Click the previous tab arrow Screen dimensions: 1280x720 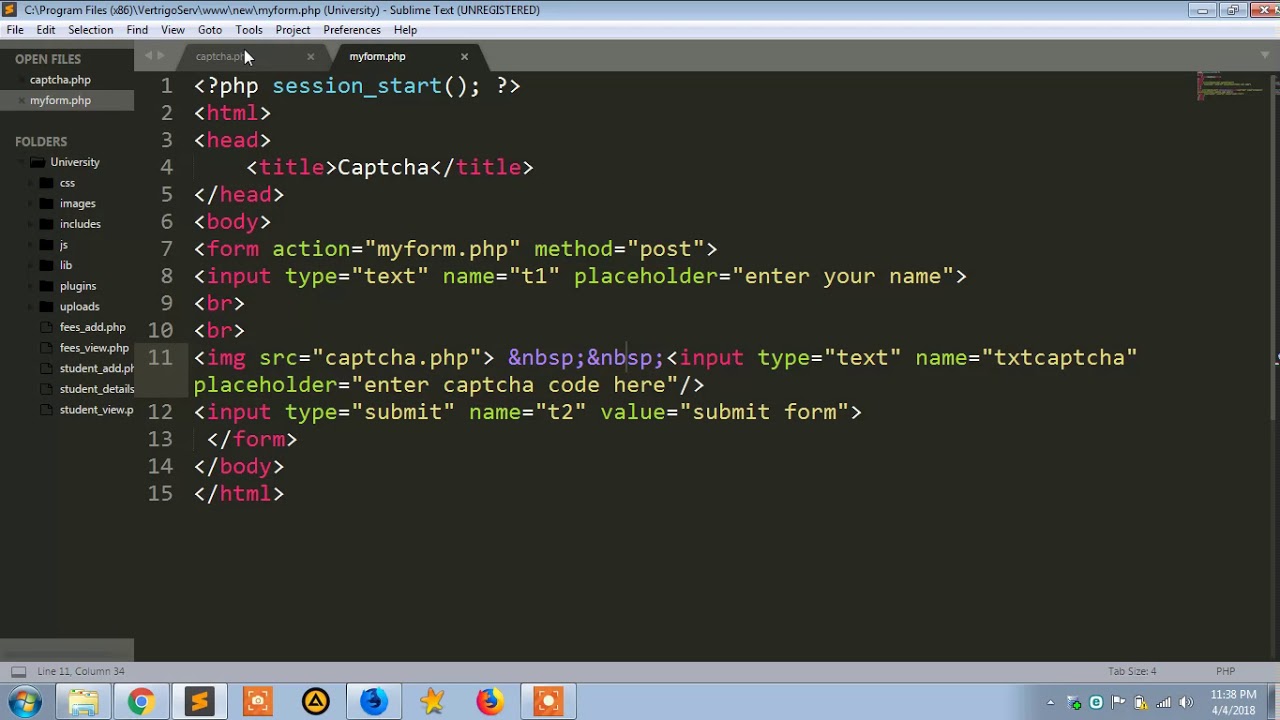click(148, 56)
